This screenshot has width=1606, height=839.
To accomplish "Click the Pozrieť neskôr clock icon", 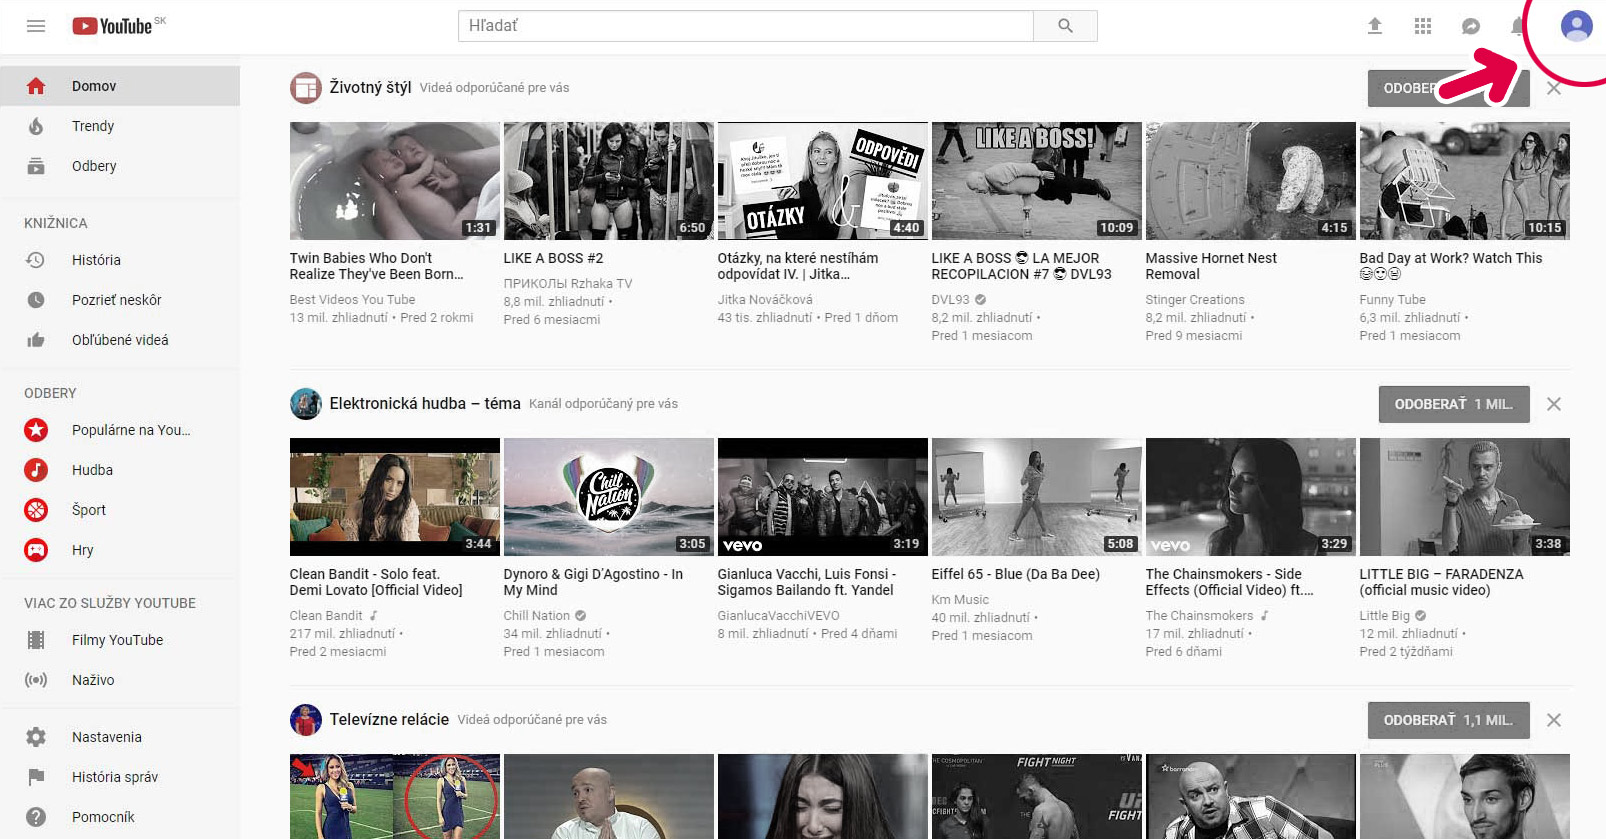I will (x=36, y=300).
